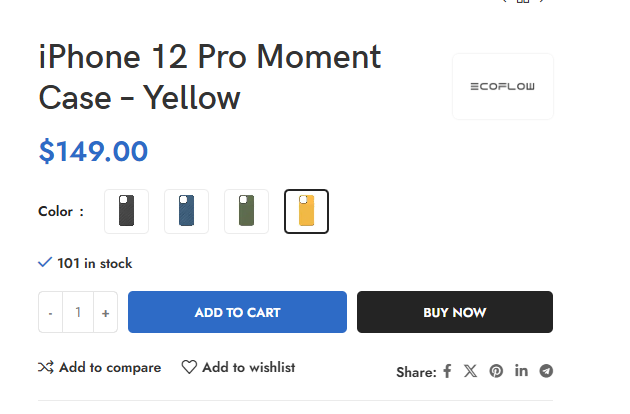Share product via Telegram
This screenshot has height=414, width=630.
(546, 371)
